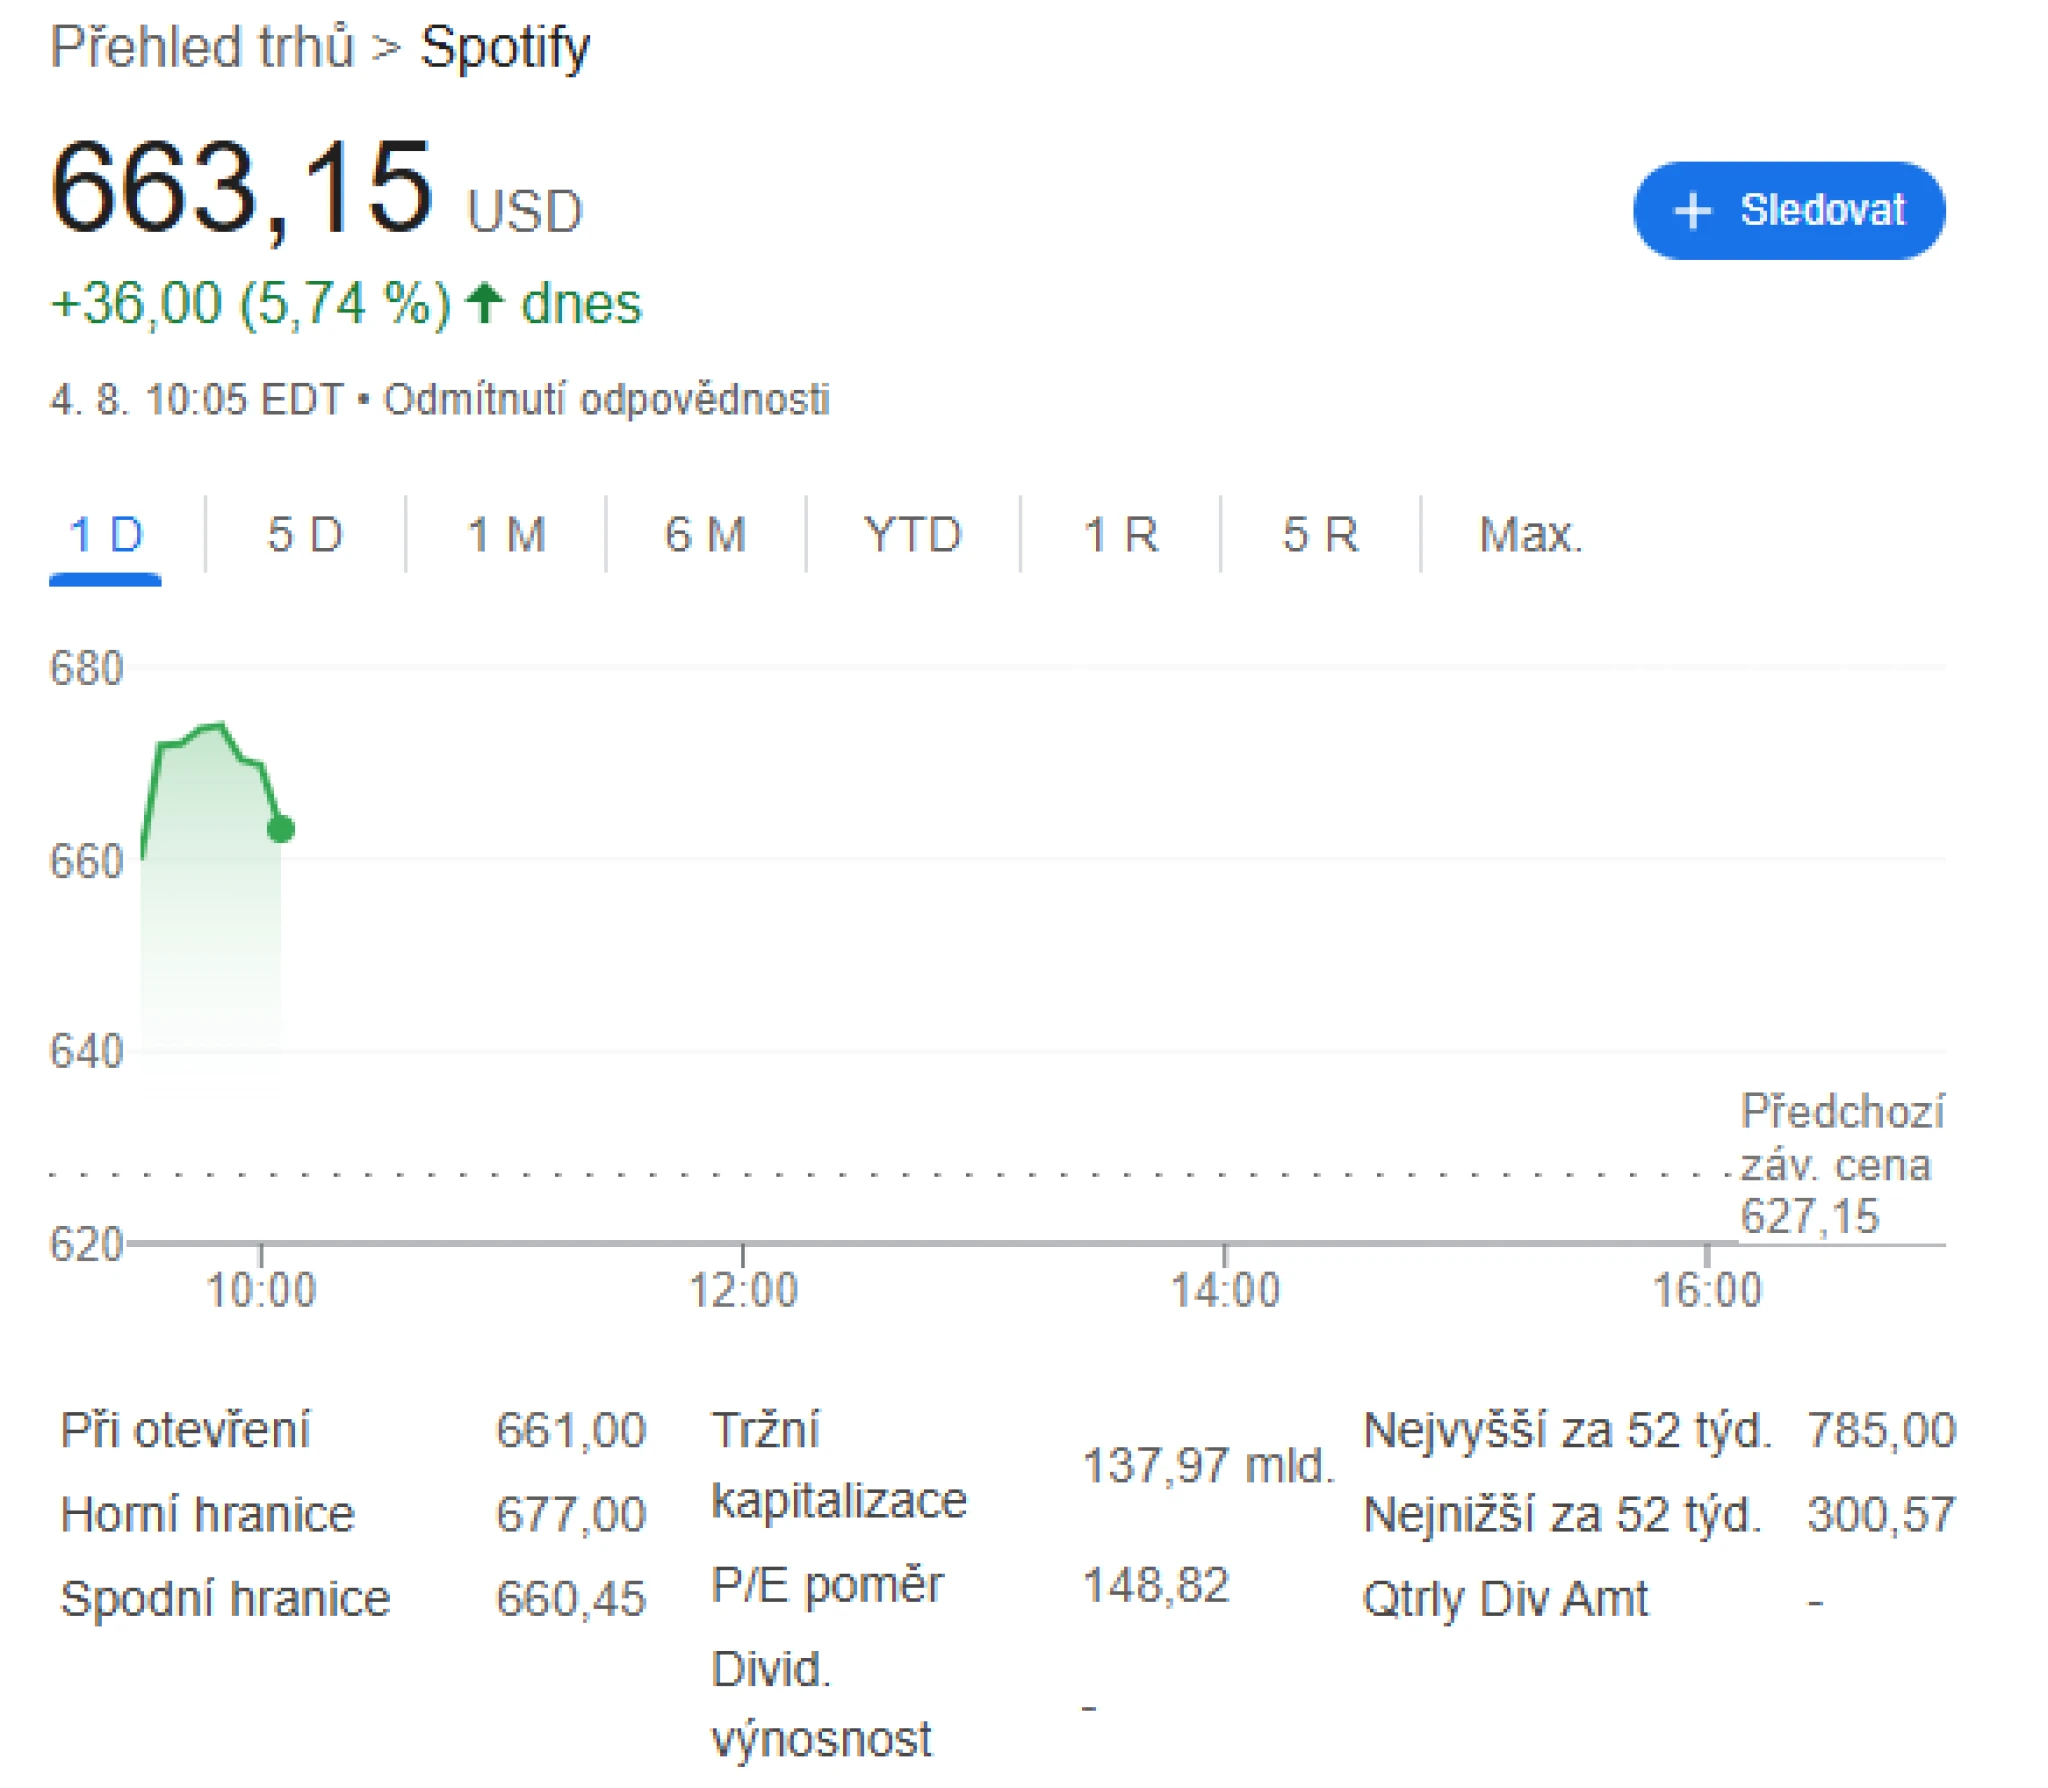Click the P/E poměr value 148,82
This screenshot has width=2048, height=1788.
point(1156,1585)
